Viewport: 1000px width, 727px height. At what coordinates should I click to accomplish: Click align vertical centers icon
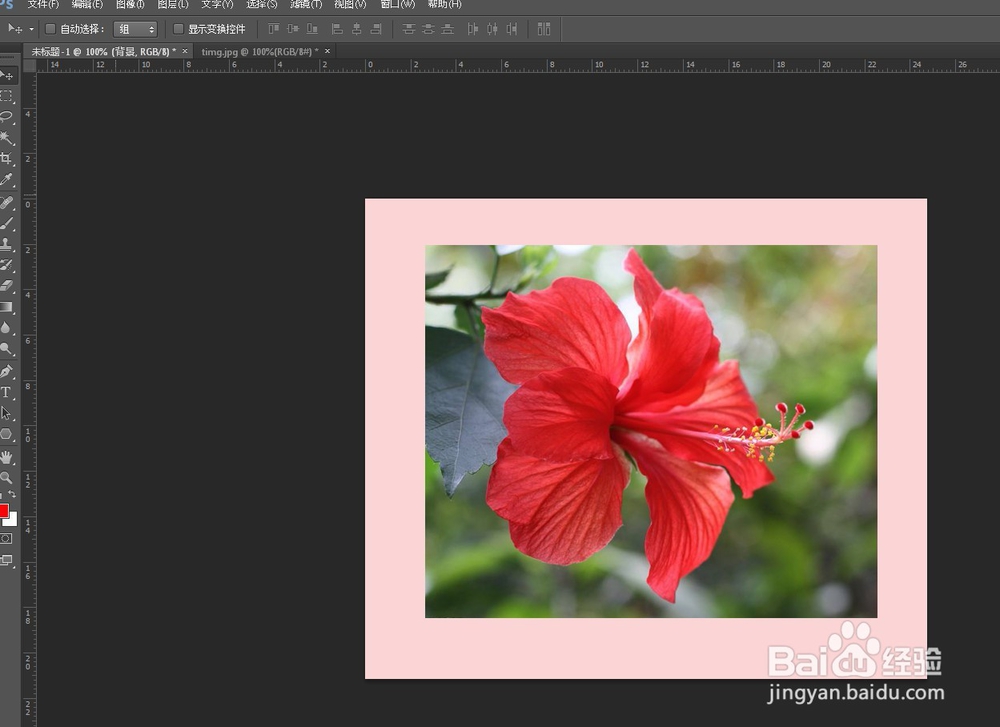click(293, 29)
